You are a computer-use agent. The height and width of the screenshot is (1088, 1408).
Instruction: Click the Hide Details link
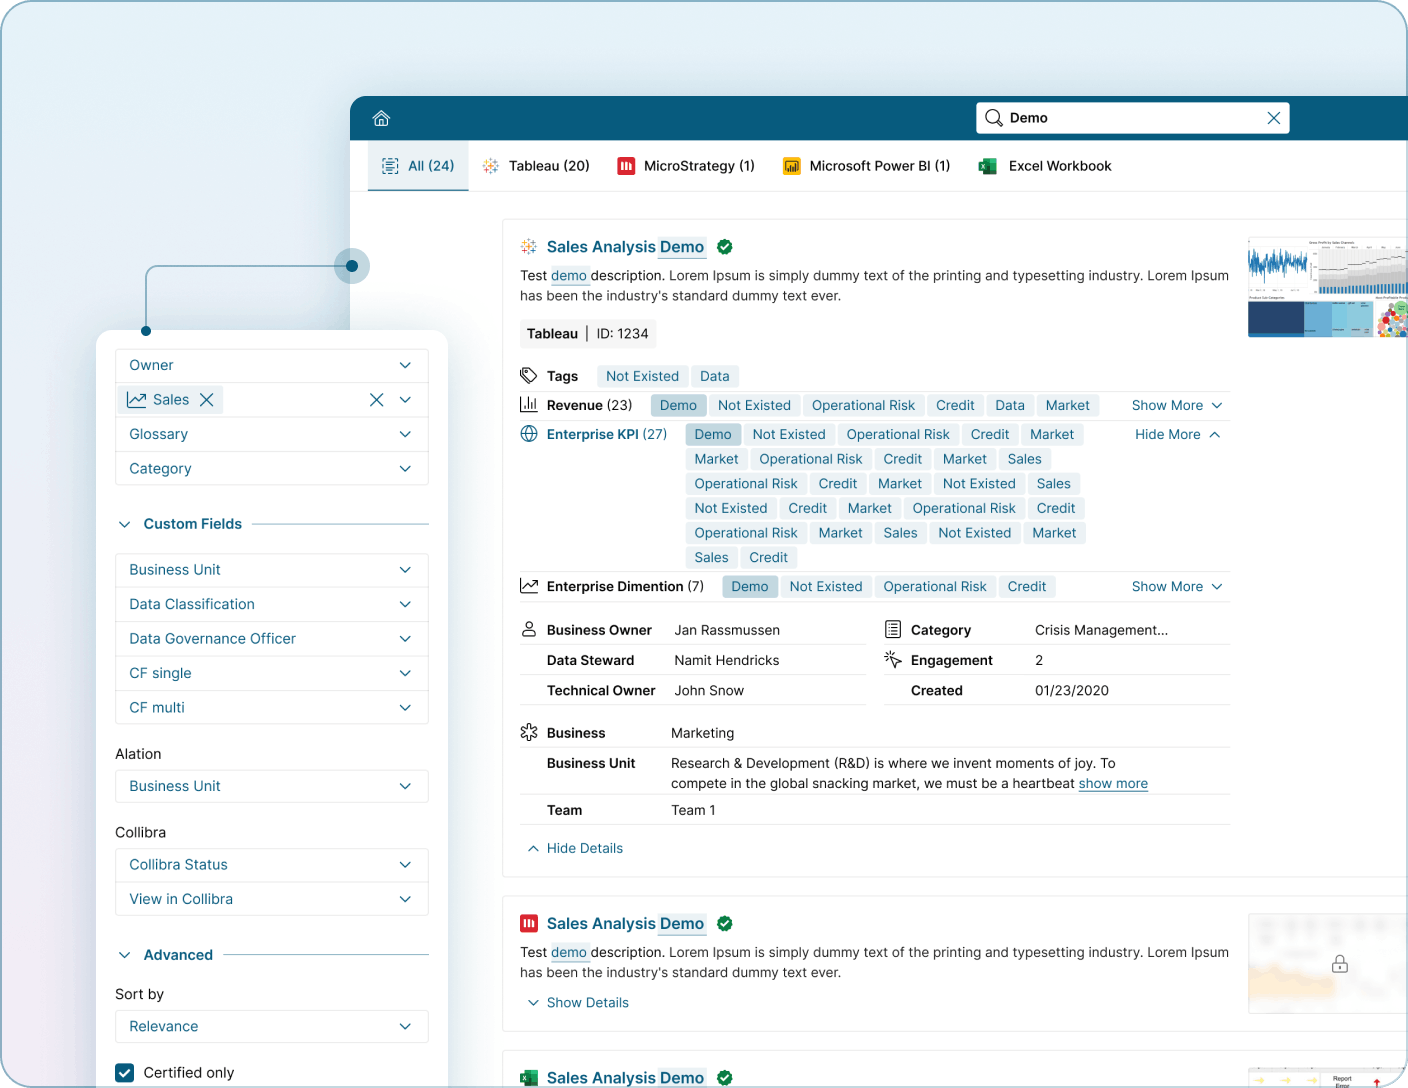584,848
